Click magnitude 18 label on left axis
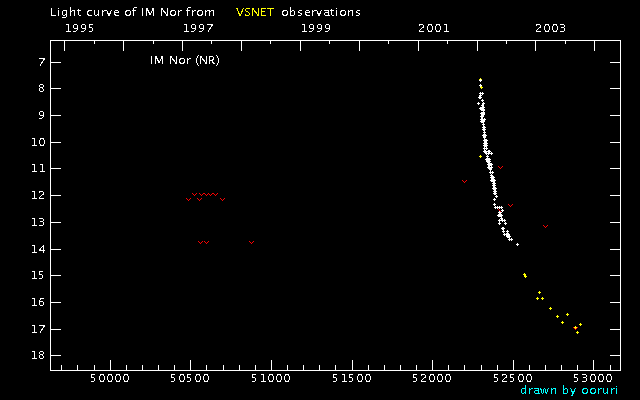The height and width of the screenshot is (400, 640). 38,356
